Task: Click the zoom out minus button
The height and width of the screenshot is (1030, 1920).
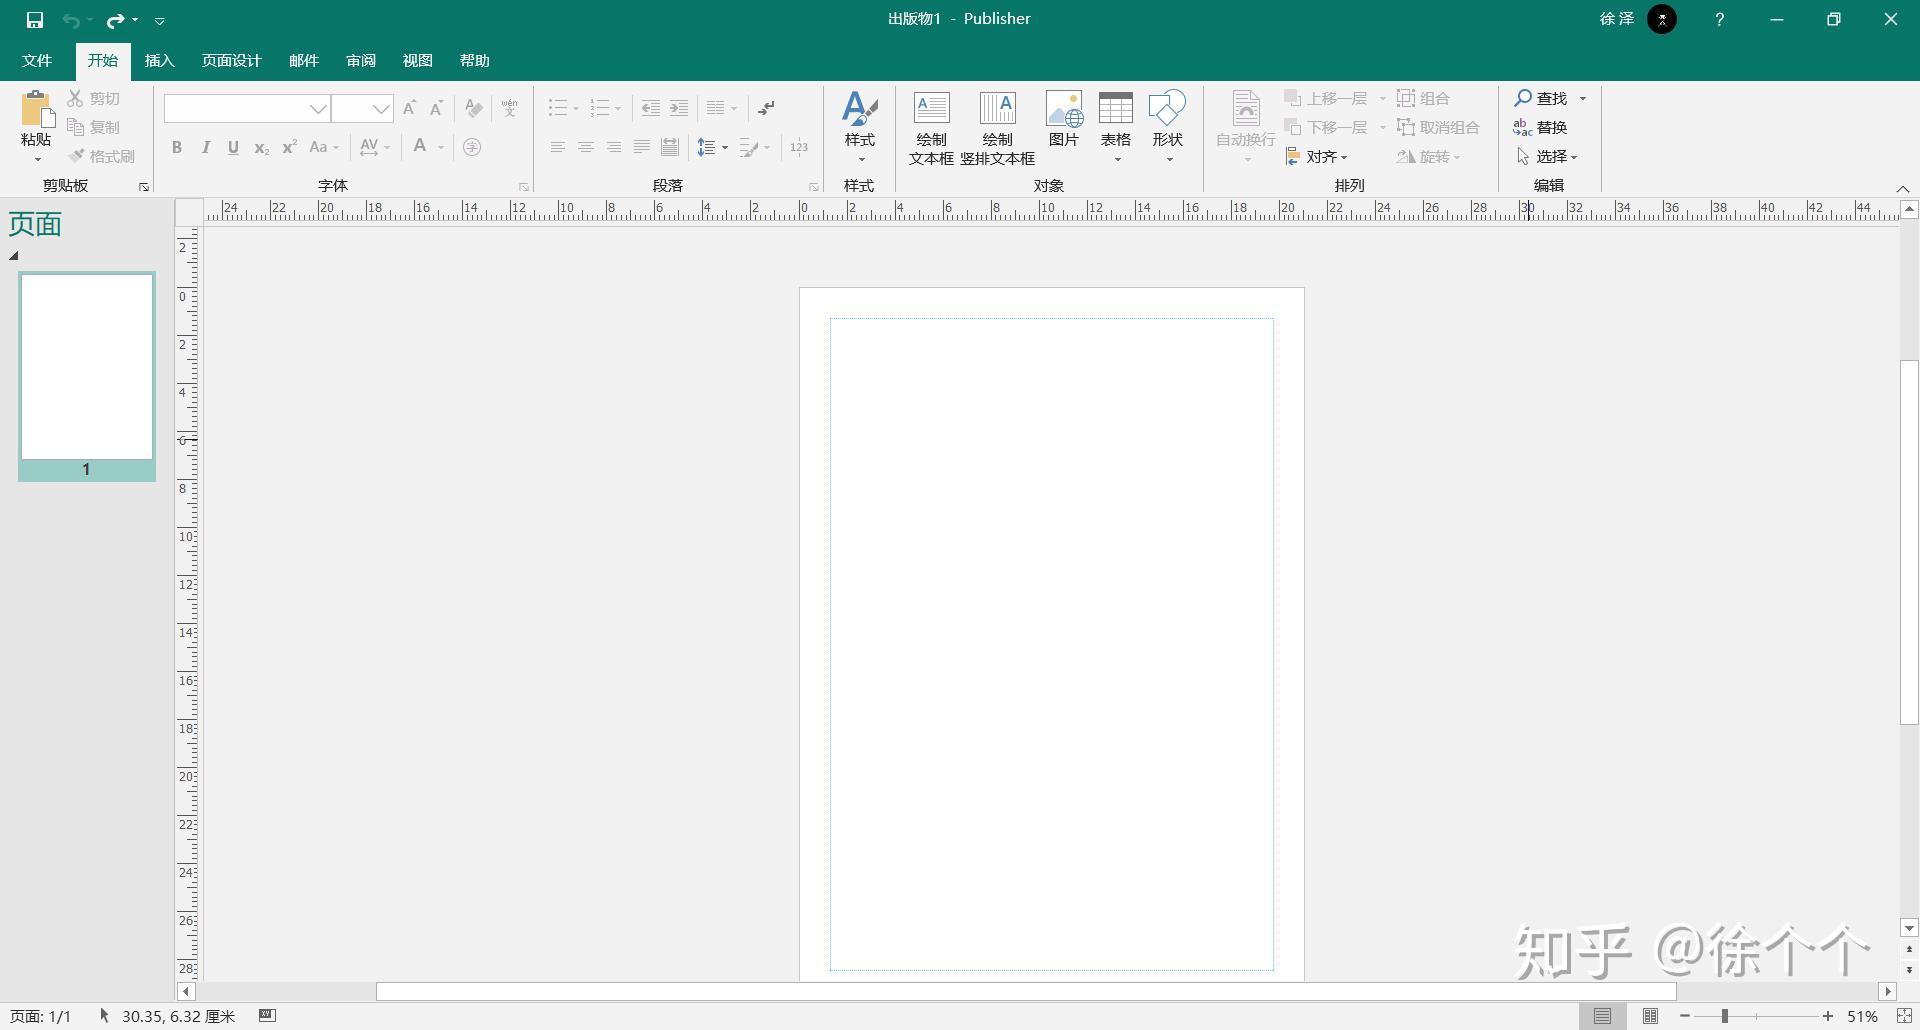Action: (1685, 1016)
